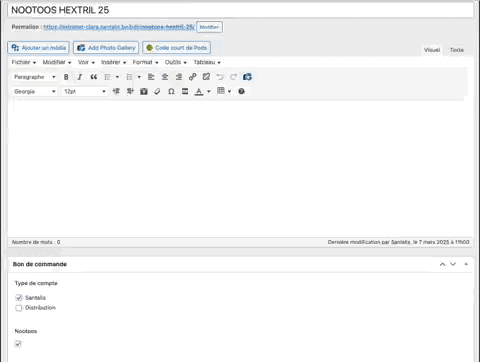Insert or edit a link
Image resolution: width=480 pixels, height=362 pixels.
tap(192, 77)
